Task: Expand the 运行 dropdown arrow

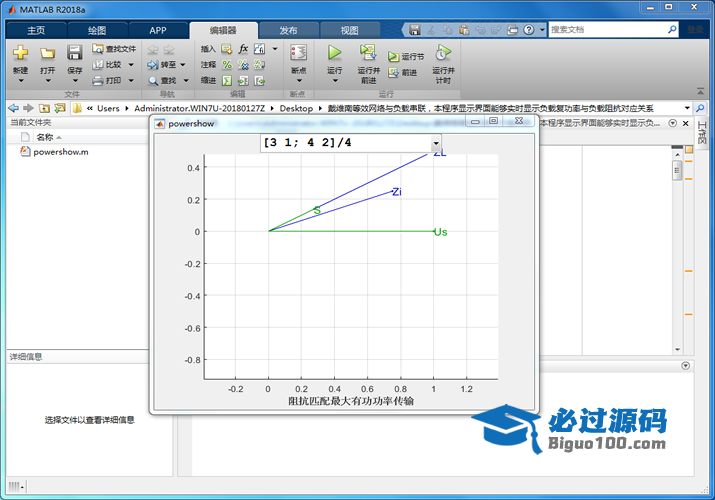Action: pyautogui.click(x=335, y=81)
